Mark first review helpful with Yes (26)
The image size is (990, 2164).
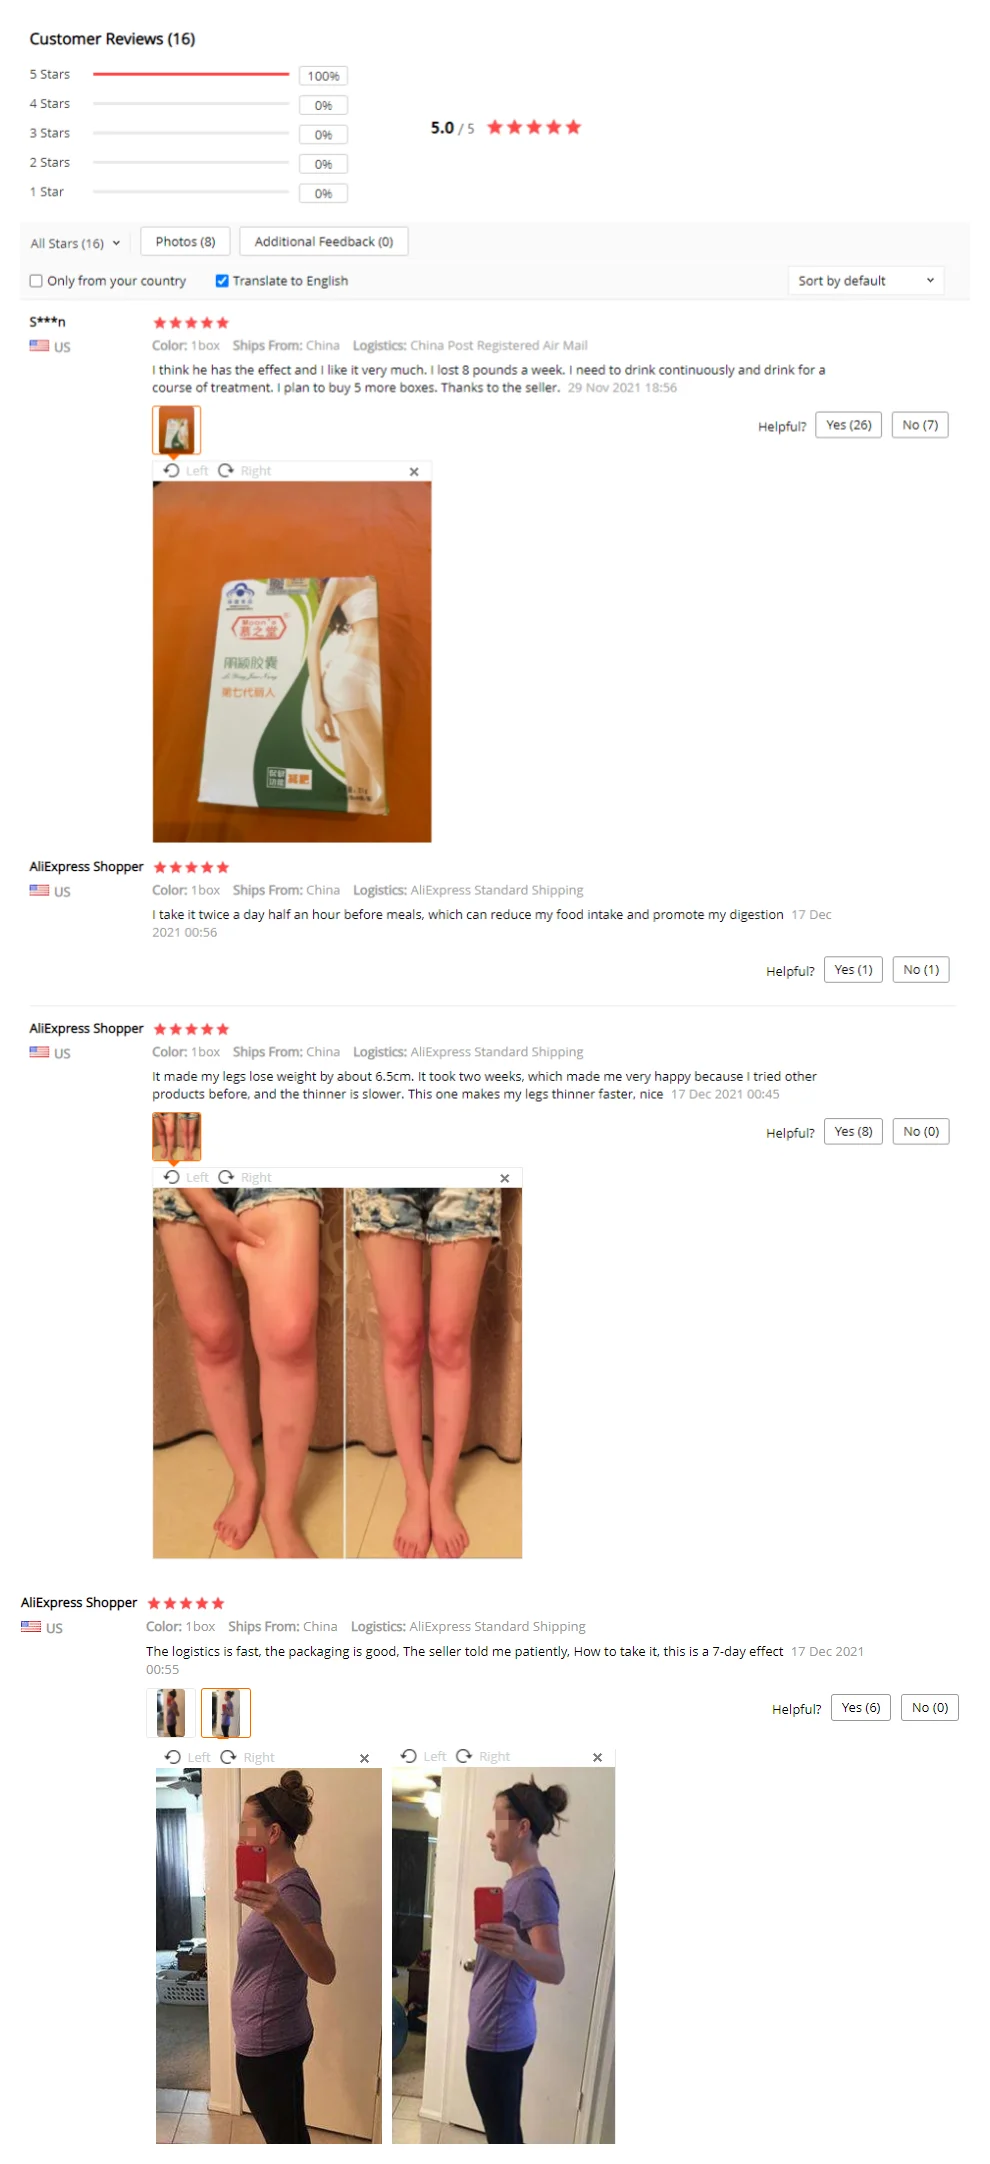click(x=849, y=425)
